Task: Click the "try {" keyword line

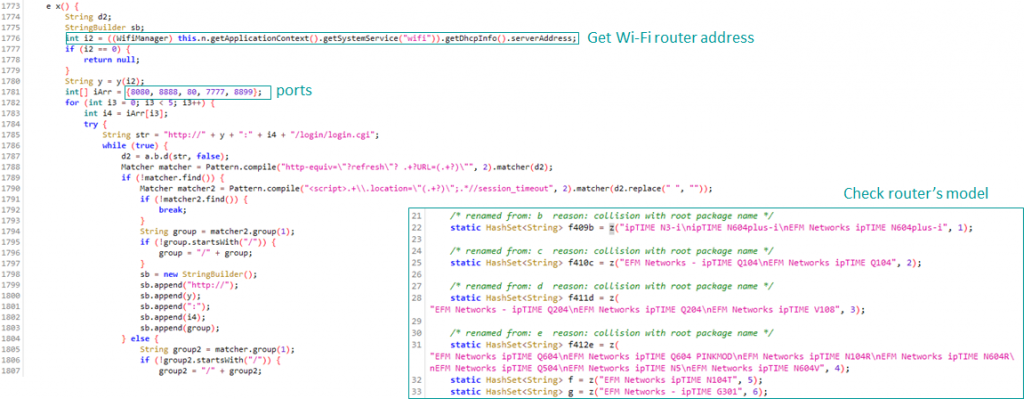Action: 95,123
